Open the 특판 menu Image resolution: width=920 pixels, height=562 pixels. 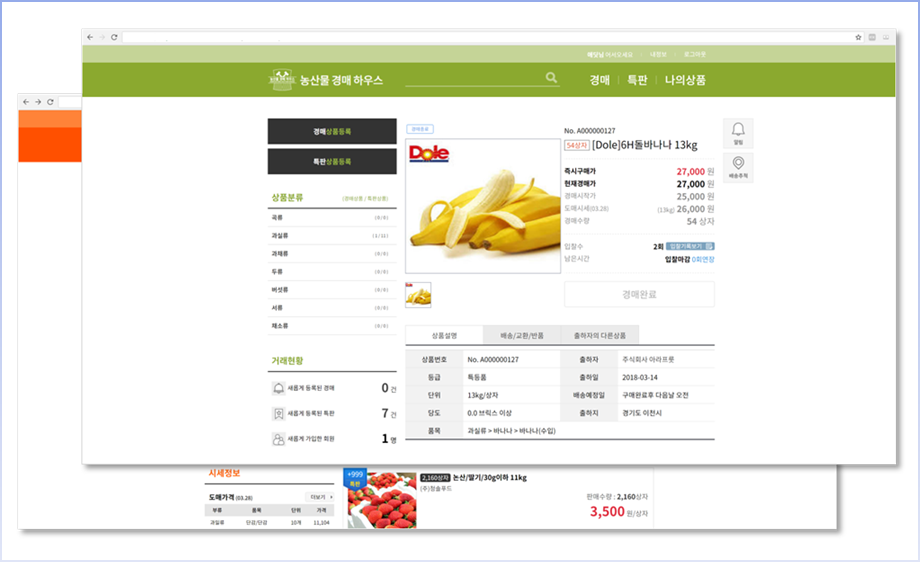click(x=637, y=80)
